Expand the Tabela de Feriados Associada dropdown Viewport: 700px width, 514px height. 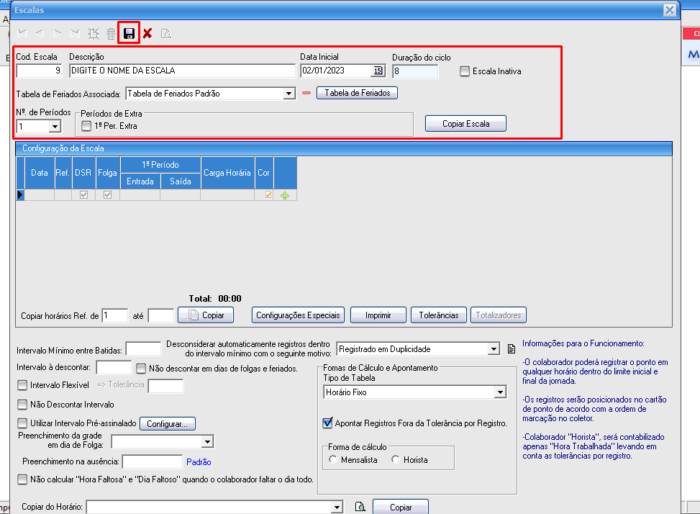tap(287, 94)
